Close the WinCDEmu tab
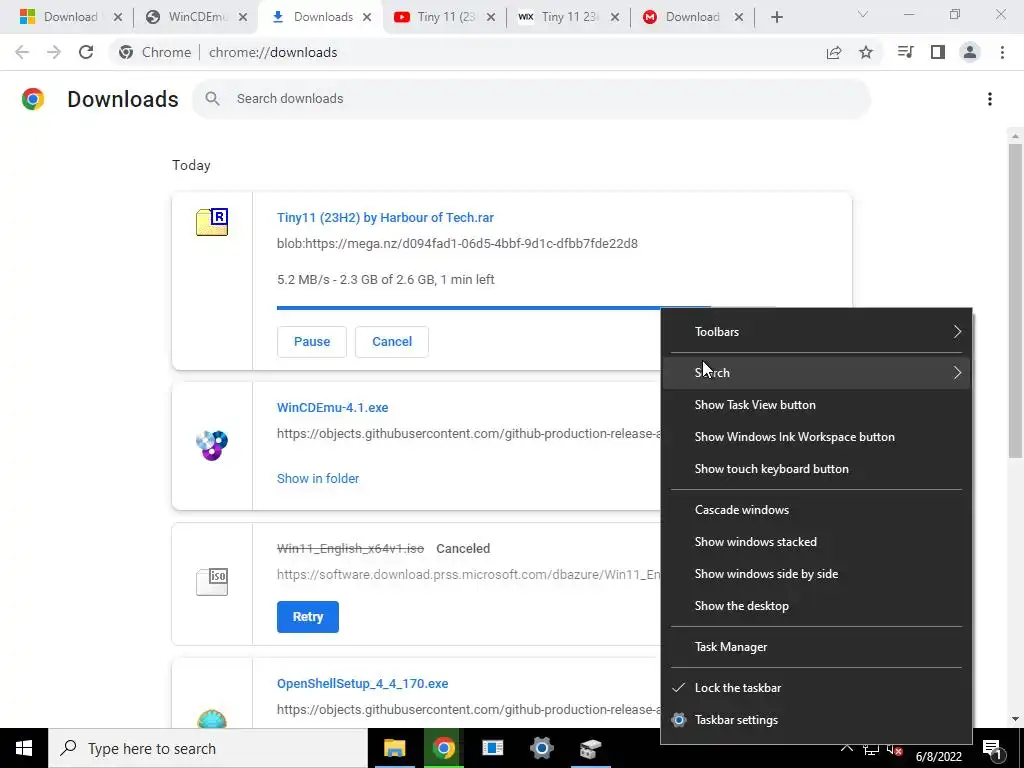This screenshot has width=1024, height=768. click(243, 17)
